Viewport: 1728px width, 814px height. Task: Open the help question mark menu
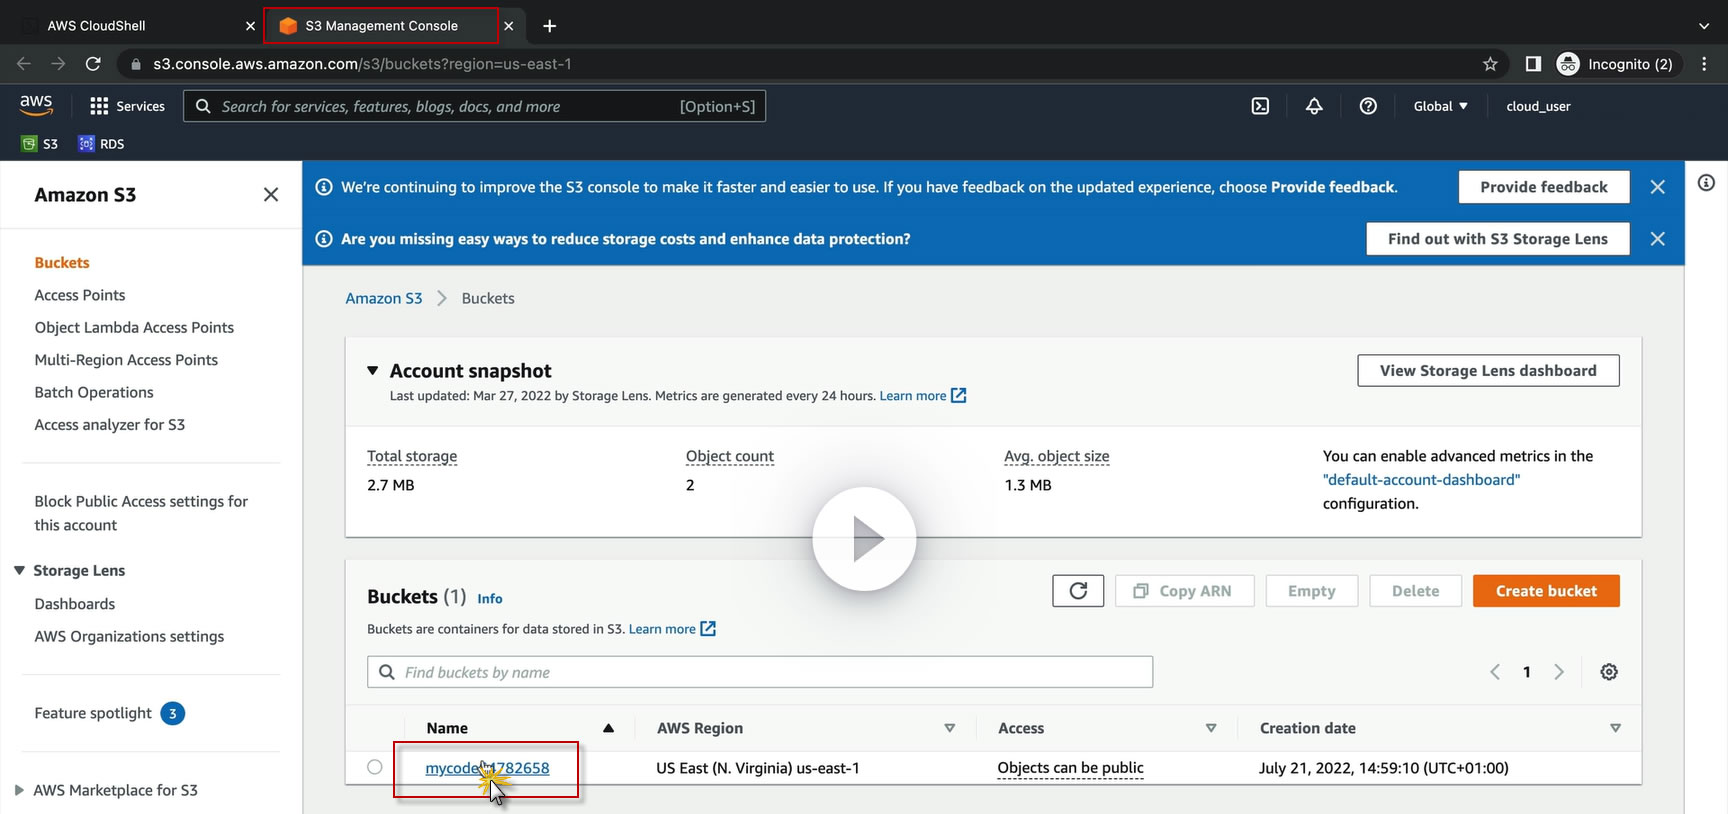tap(1368, 106)
